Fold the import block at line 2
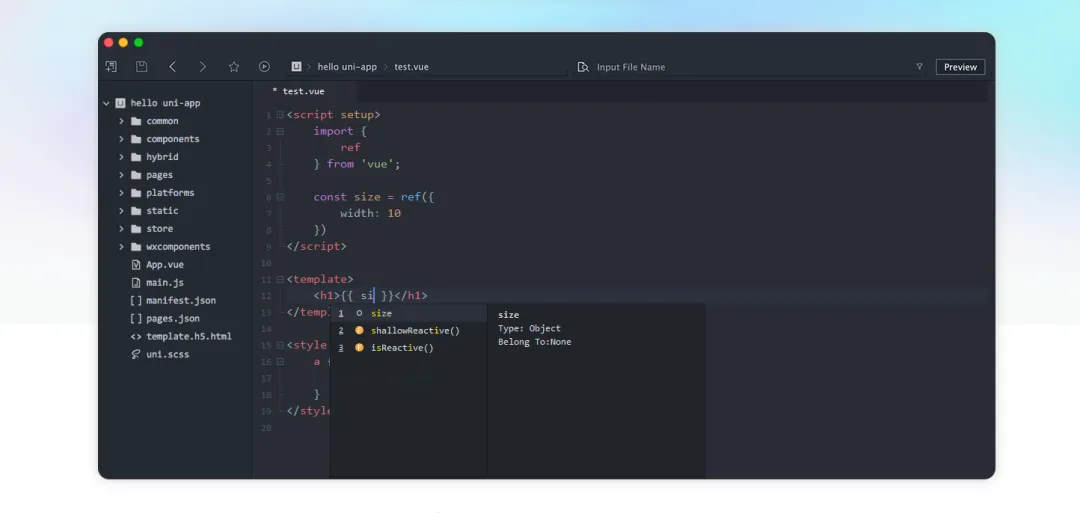The width and height of the screenshot is (1080, 513). point(280,131)
